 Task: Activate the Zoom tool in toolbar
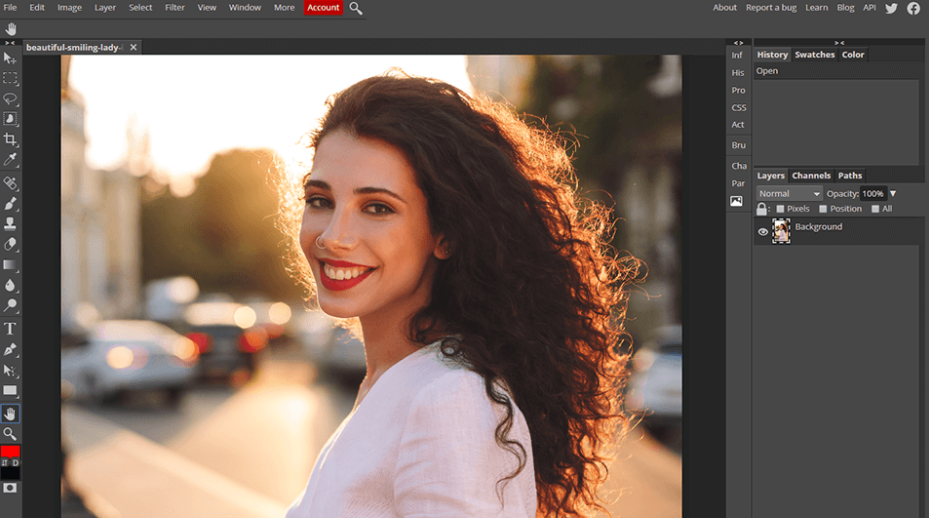click(10, 433)
